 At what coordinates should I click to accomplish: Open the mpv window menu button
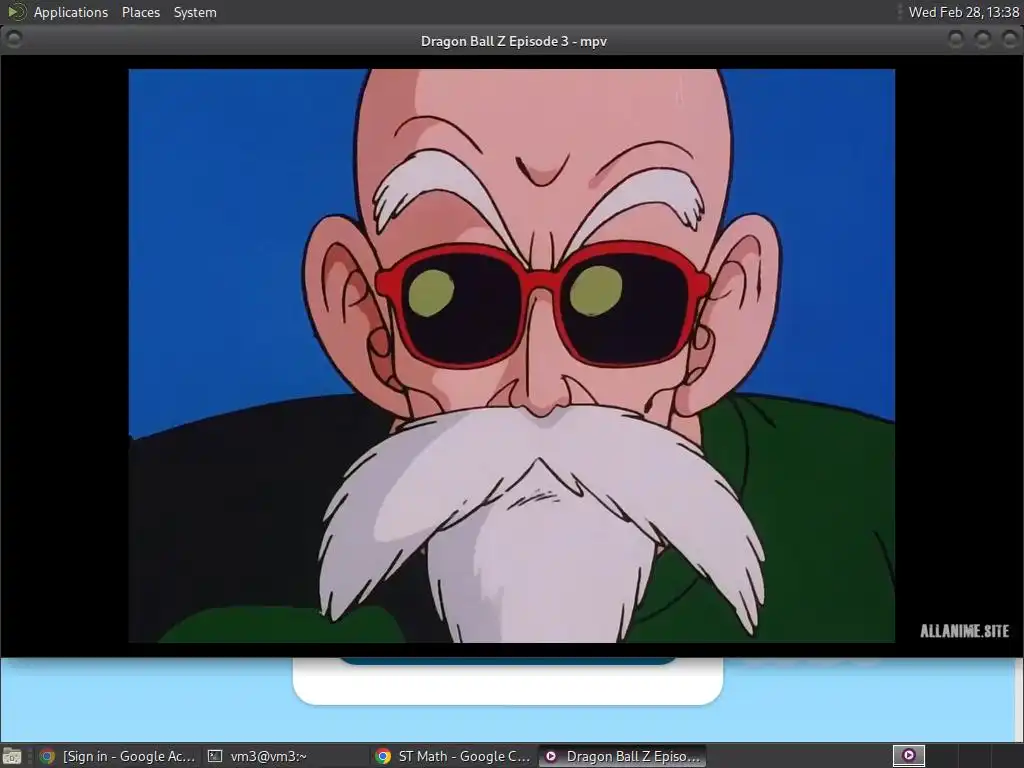(14, 39)
